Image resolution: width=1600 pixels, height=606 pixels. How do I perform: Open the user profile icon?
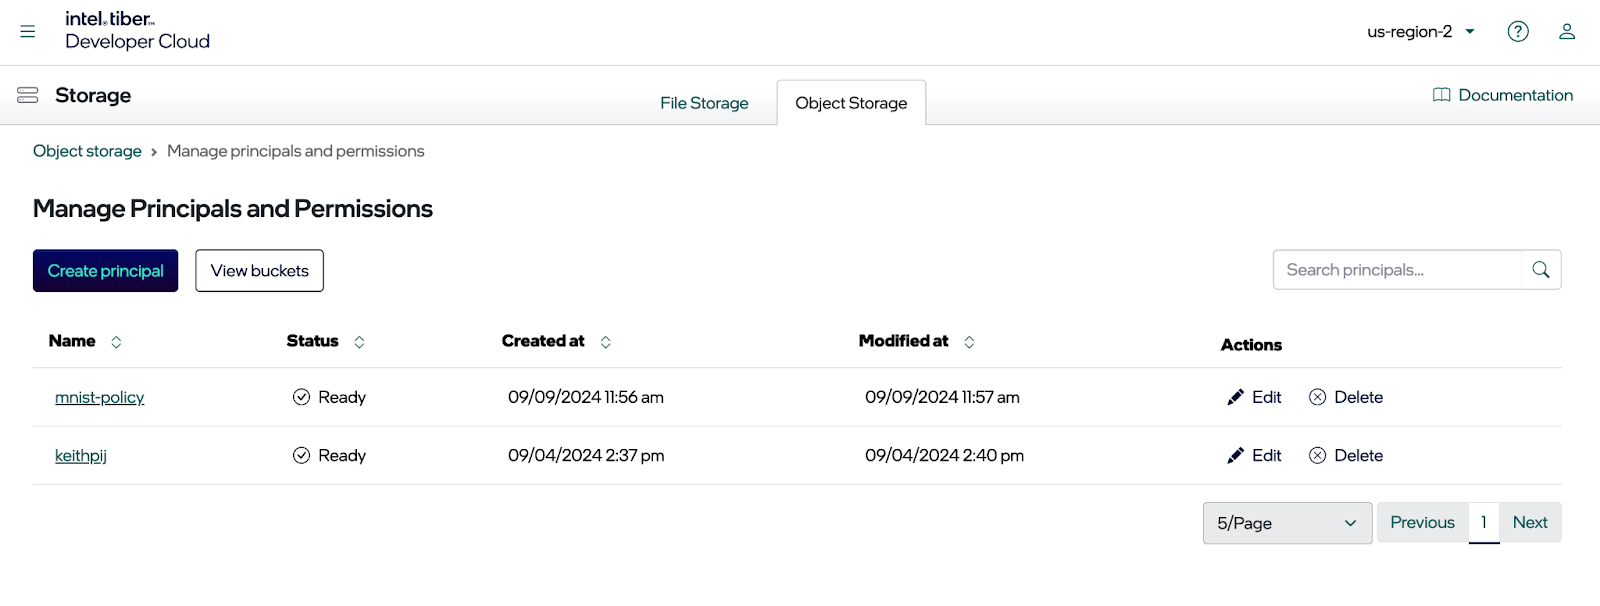(1566, 32)
